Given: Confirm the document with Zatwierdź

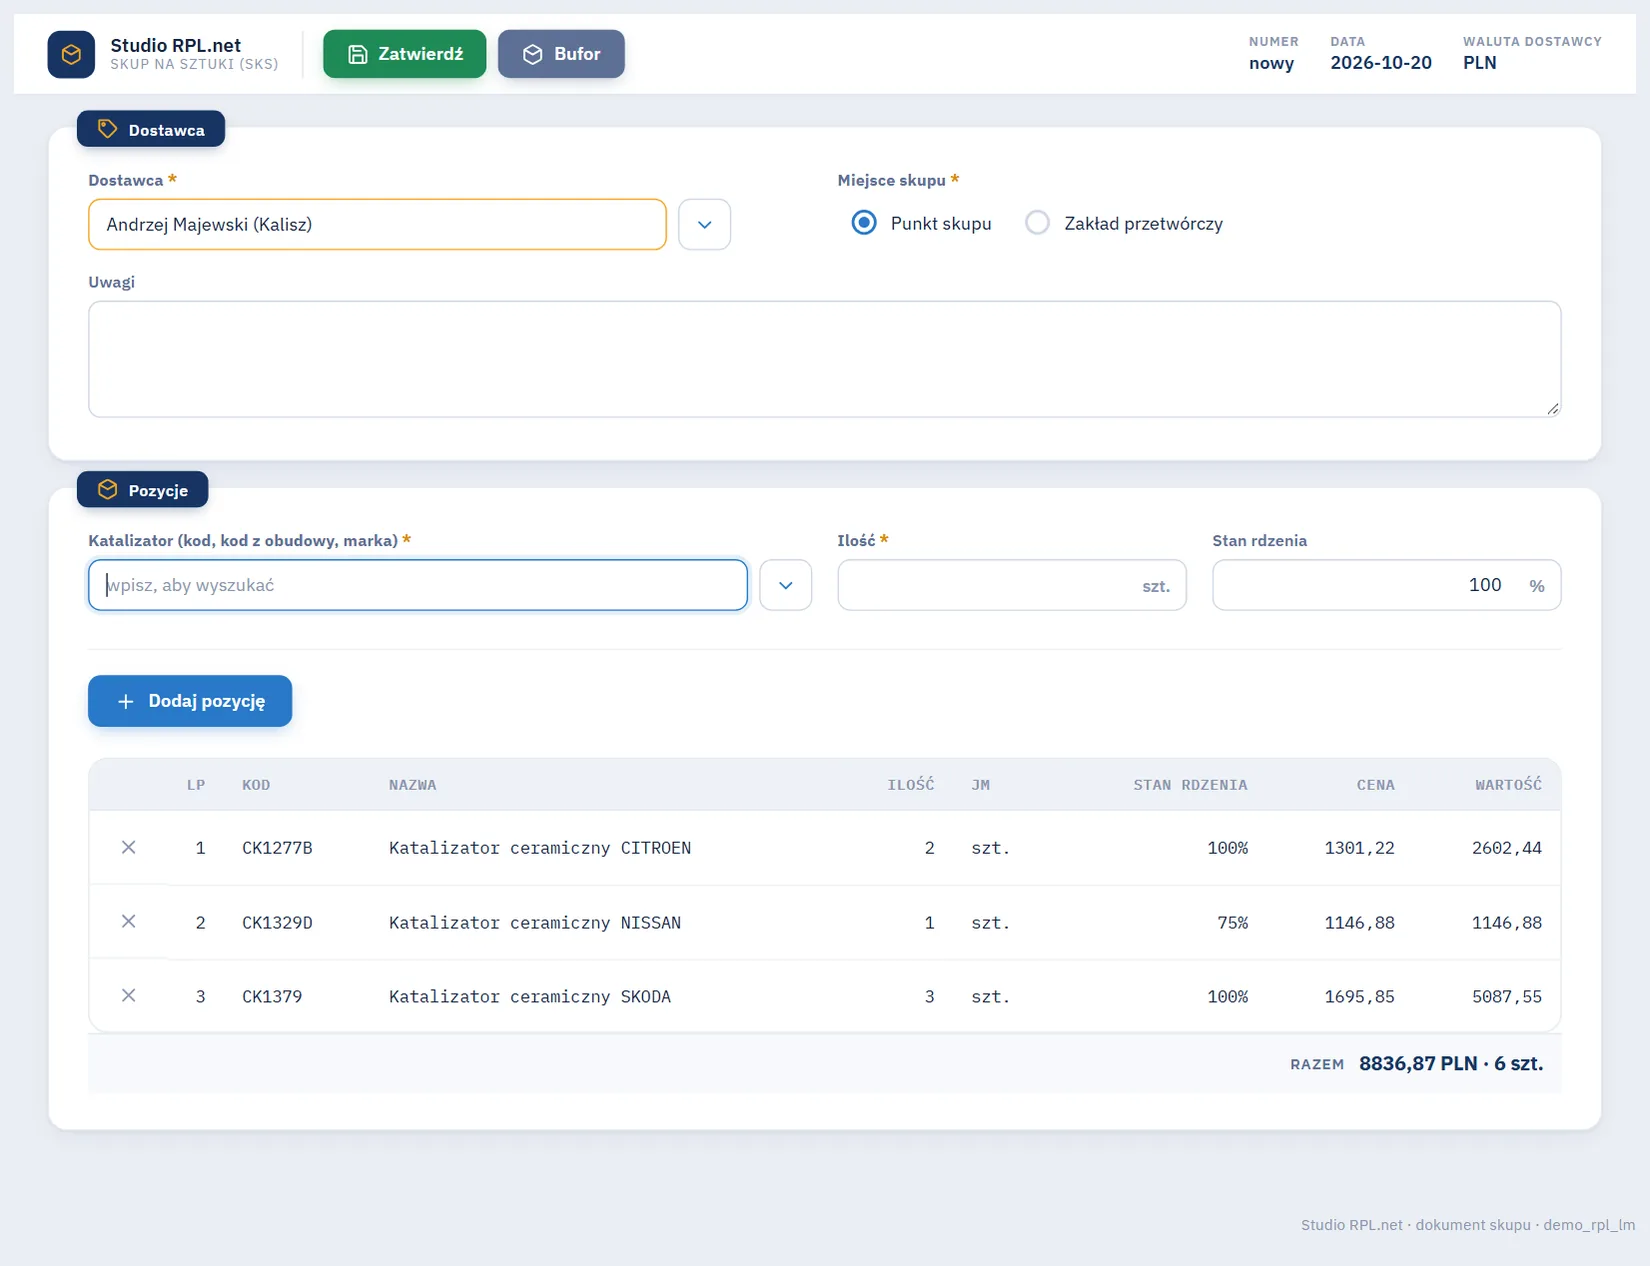Looking at the screenshot, I should (x=405, y=54).
